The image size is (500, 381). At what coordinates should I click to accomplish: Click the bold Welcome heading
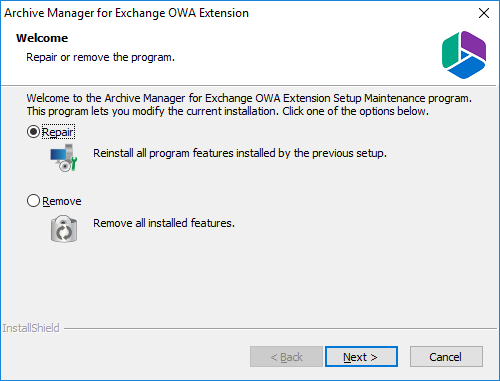[42, 38]
